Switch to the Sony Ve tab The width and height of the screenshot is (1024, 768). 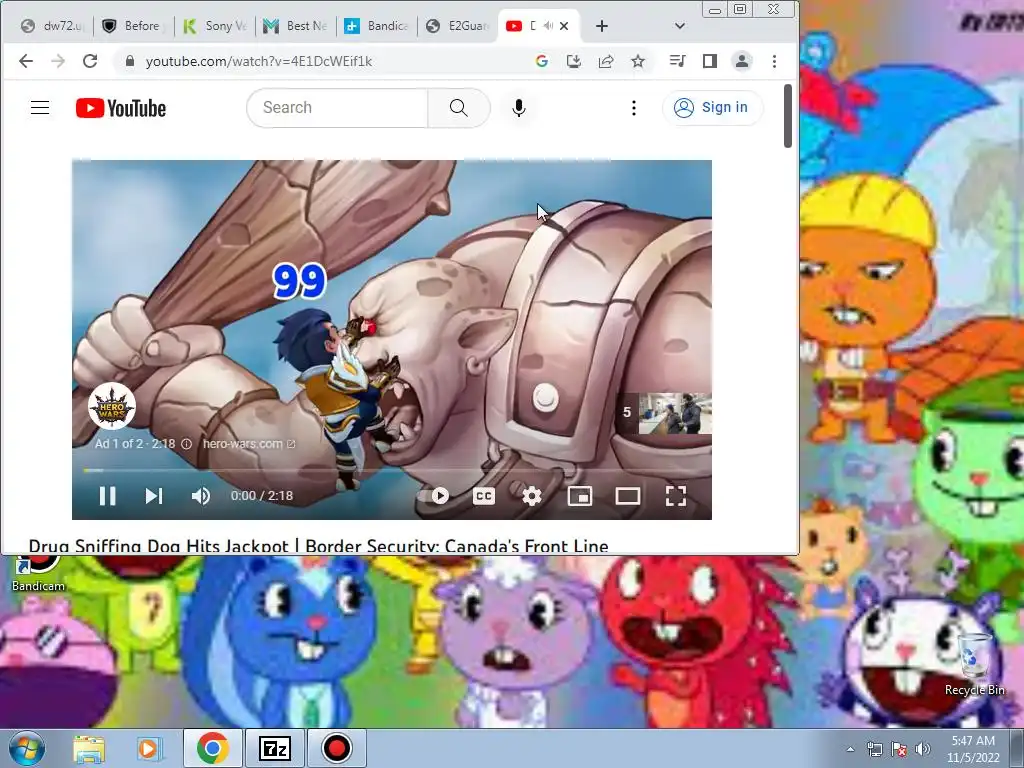(x=215, y=26)
